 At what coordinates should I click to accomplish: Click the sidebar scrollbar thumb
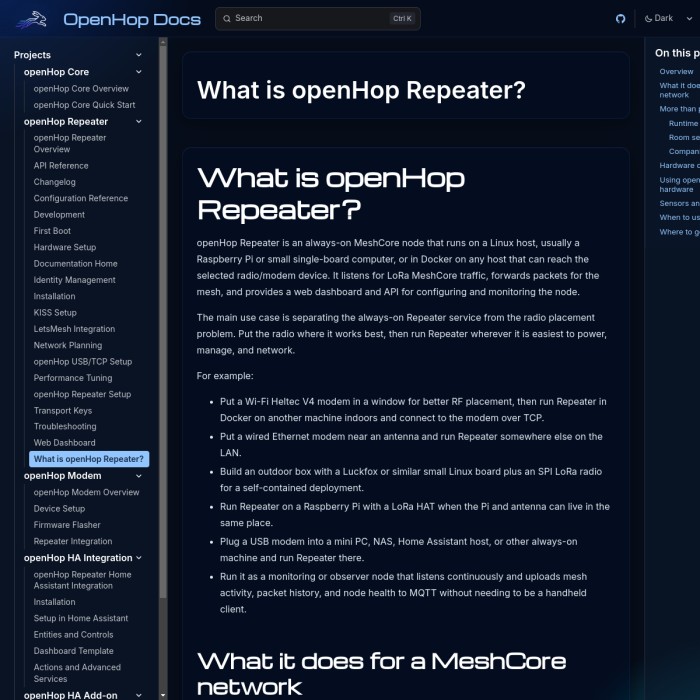pyautogui.click(x=163, y=321)
